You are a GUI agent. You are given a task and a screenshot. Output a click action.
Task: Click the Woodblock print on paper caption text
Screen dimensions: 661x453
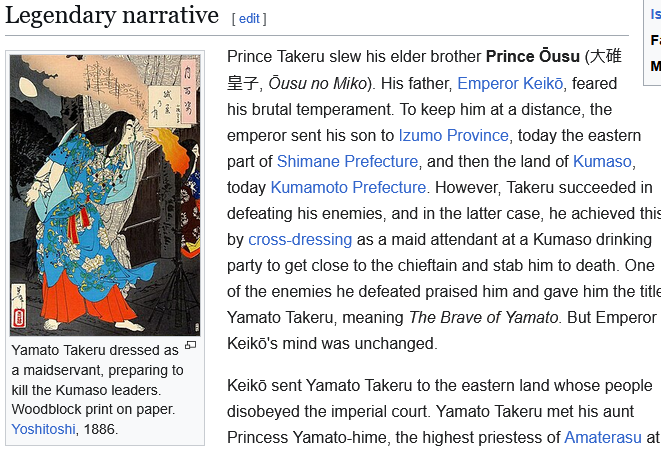[x=93, y=409]
